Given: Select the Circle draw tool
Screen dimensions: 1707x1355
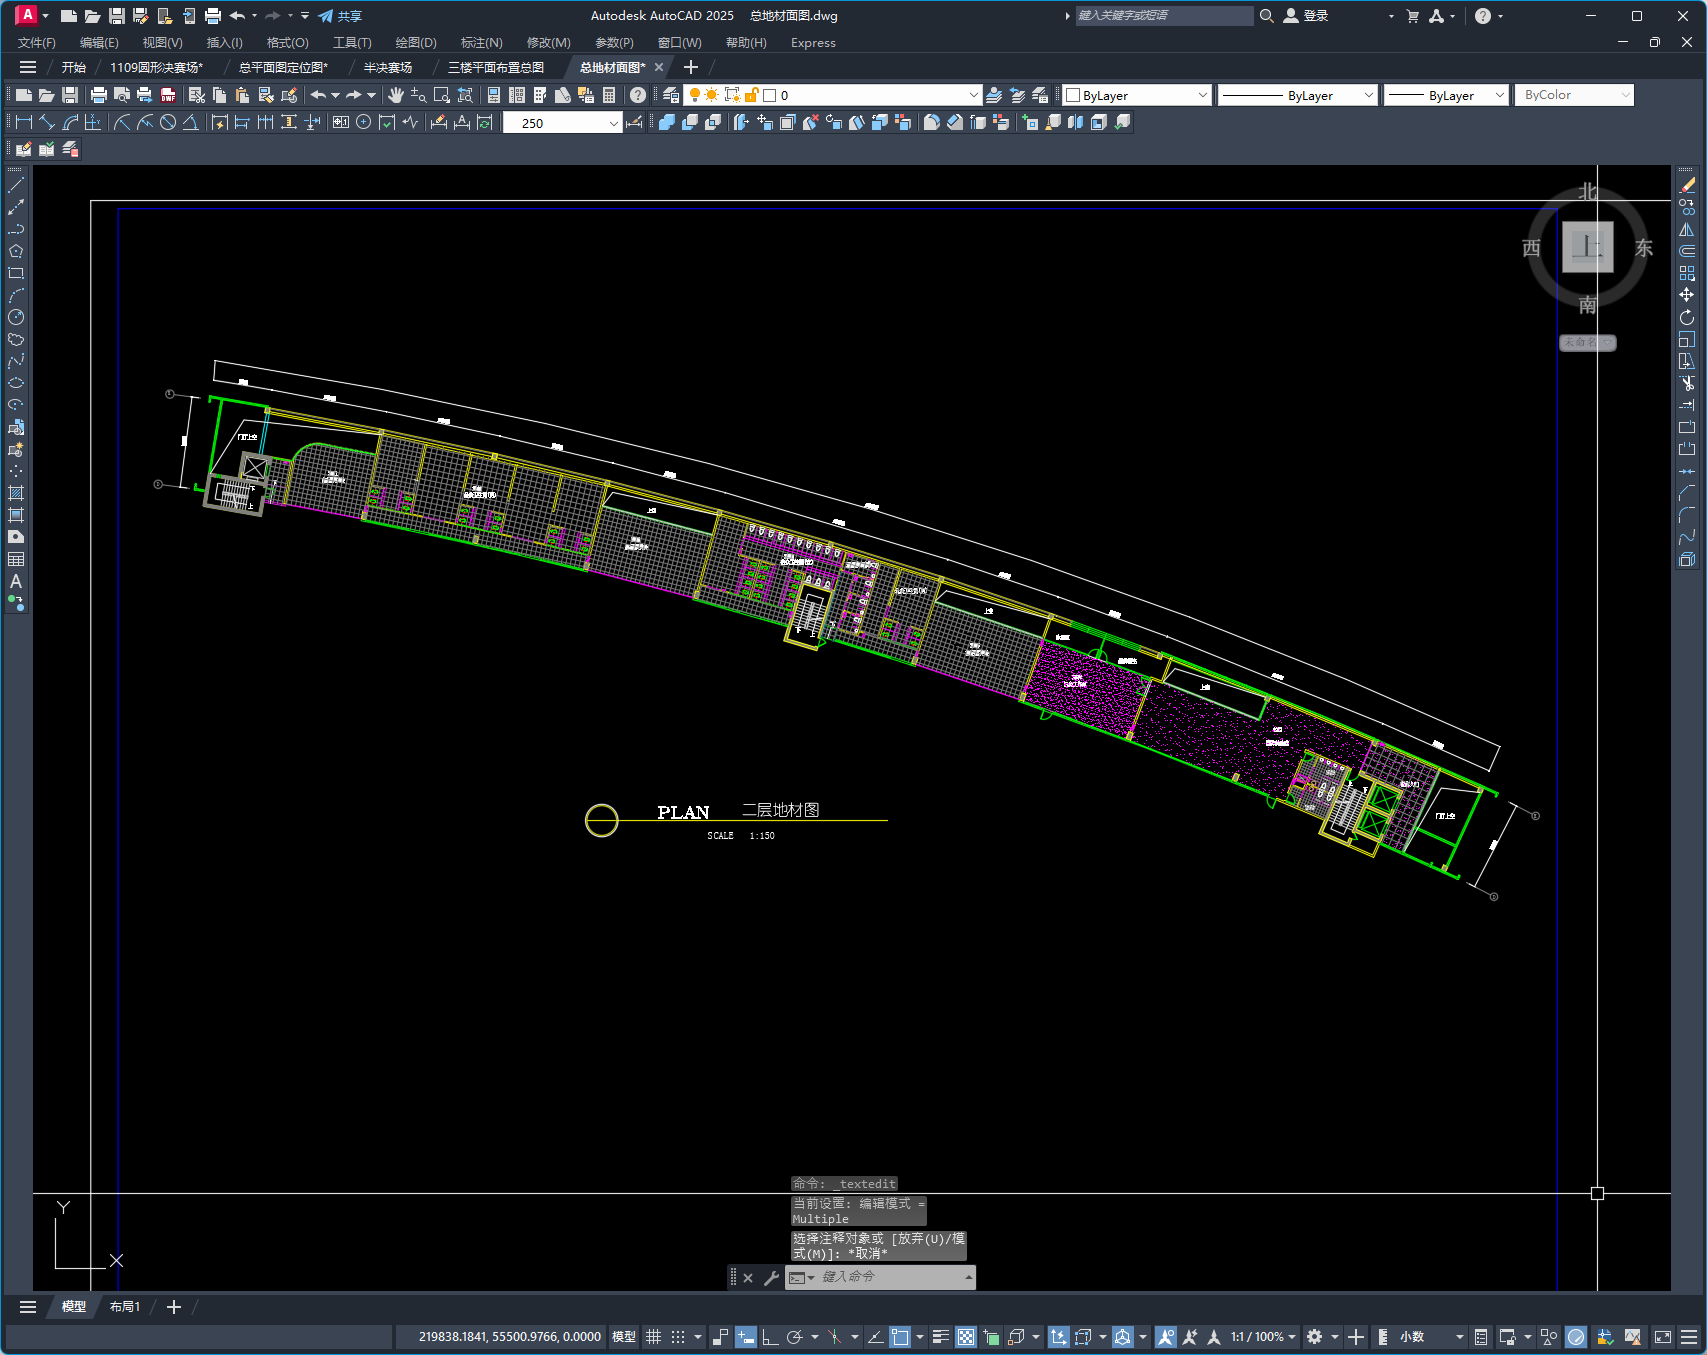Looking at the screenshot, I should (x=16, y=317).
